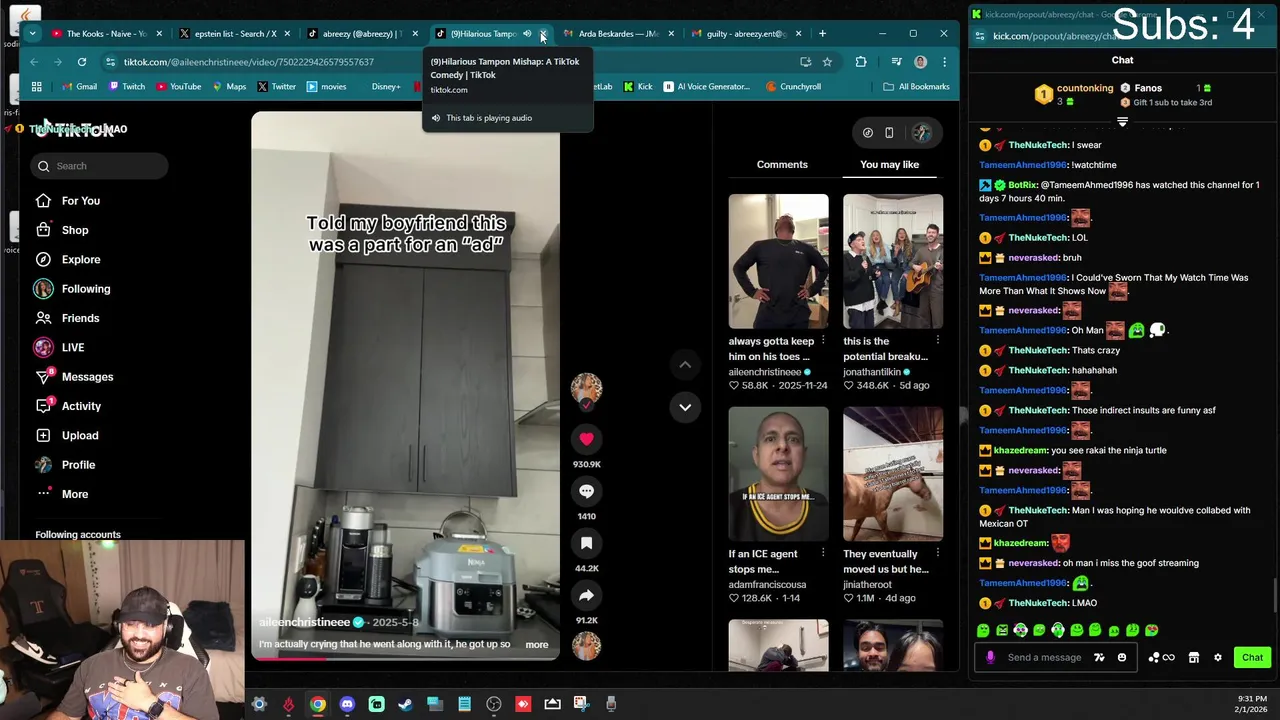Open the Chrome profile avatar
Screen dimensions: 1280x720
[x=920, y=62]
